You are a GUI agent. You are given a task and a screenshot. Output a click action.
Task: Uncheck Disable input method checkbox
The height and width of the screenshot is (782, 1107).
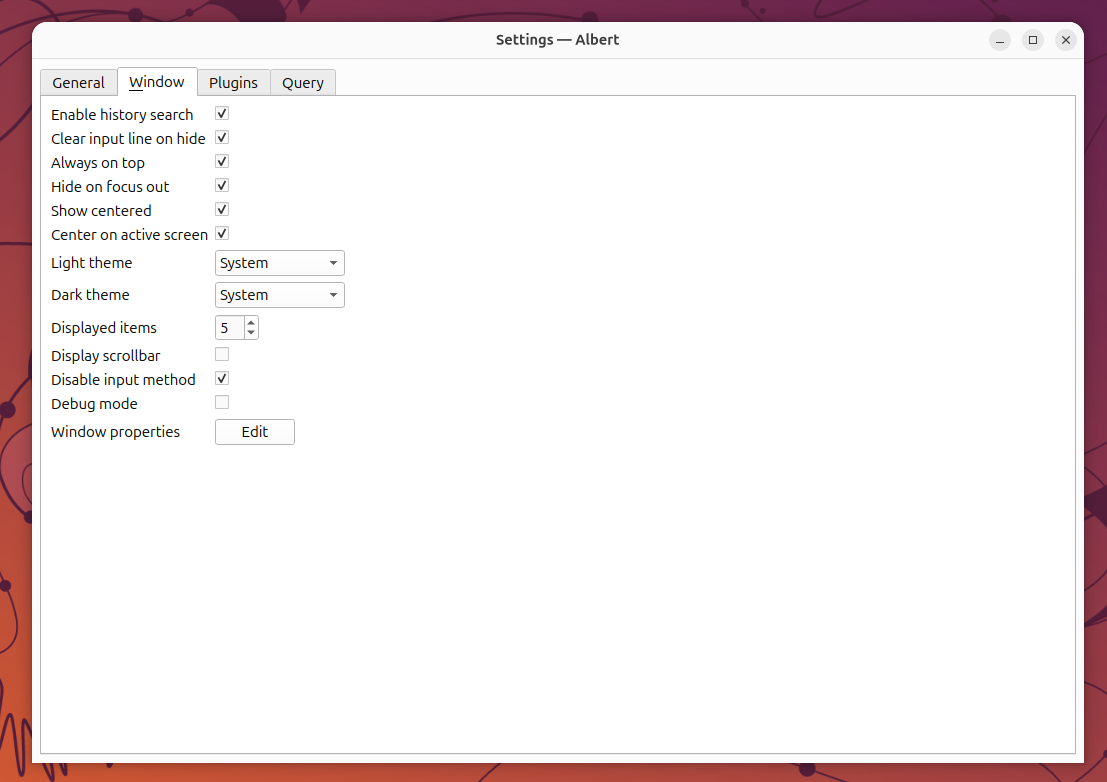222,378
